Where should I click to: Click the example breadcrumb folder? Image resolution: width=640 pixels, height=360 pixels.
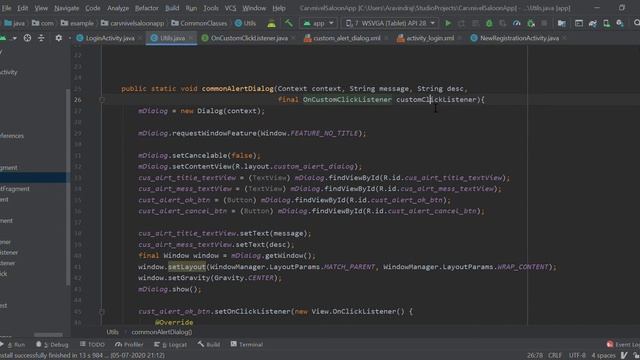coord(77,23)
